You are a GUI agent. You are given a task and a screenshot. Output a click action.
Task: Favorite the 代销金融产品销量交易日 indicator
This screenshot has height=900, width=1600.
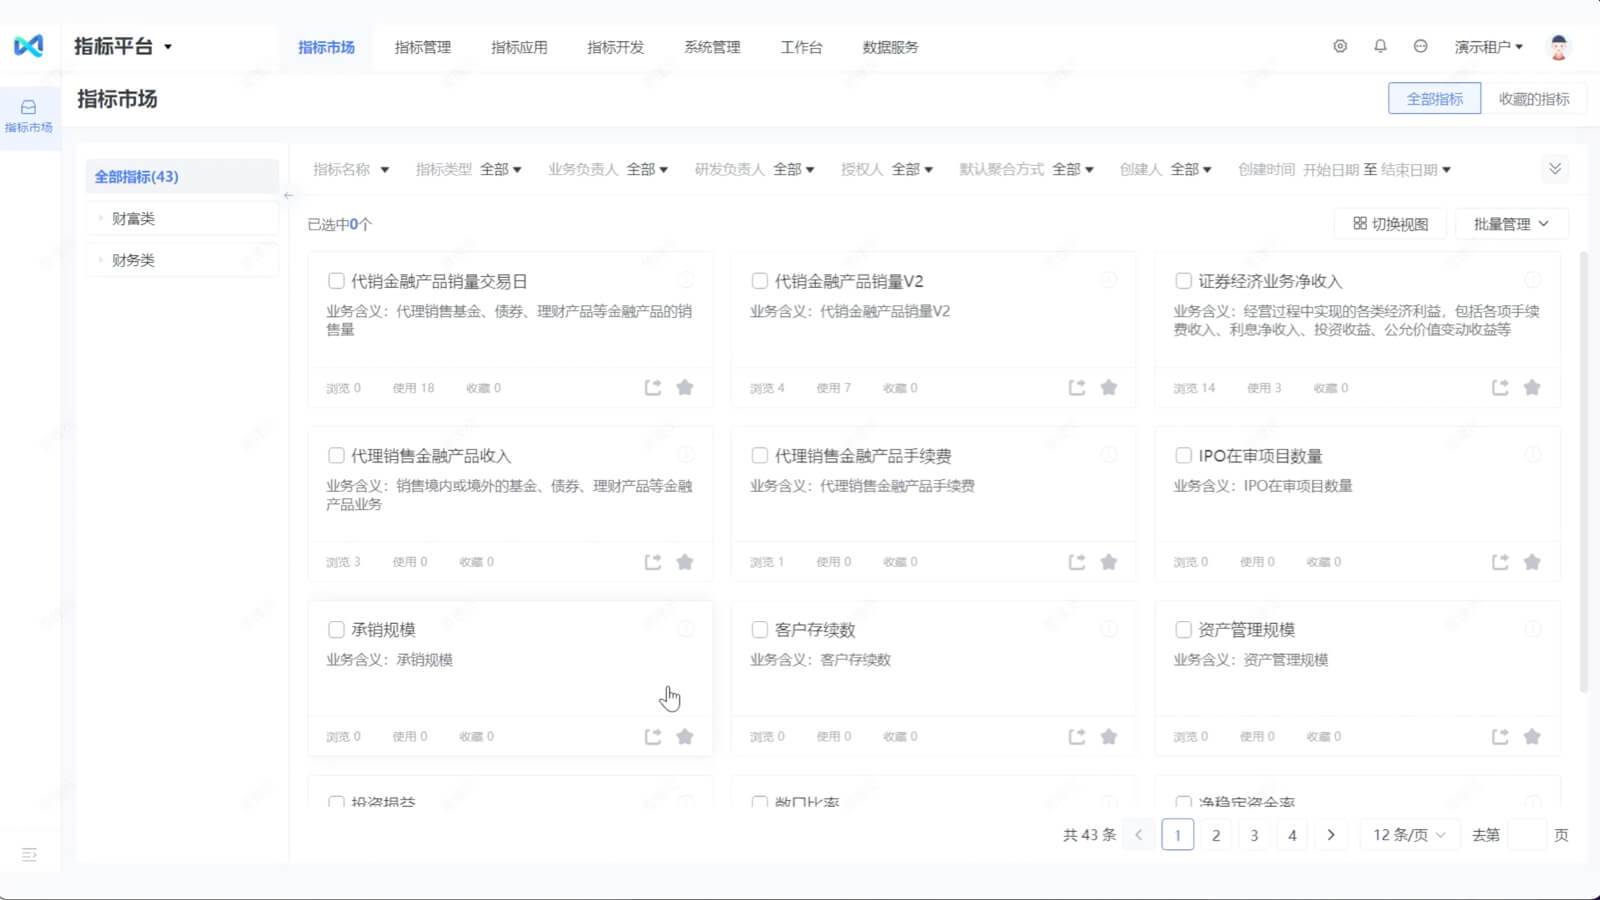click(x=685, y=387)
